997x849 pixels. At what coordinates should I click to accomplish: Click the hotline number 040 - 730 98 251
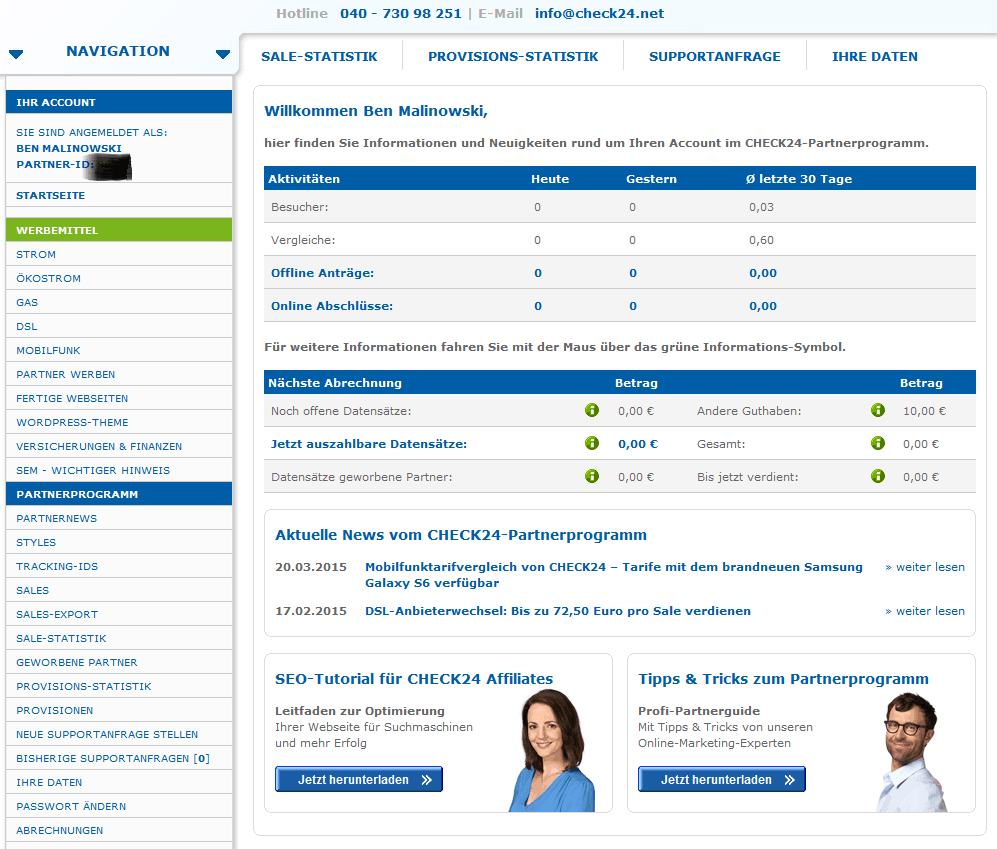pyautogui.click(x=401, y=13)
